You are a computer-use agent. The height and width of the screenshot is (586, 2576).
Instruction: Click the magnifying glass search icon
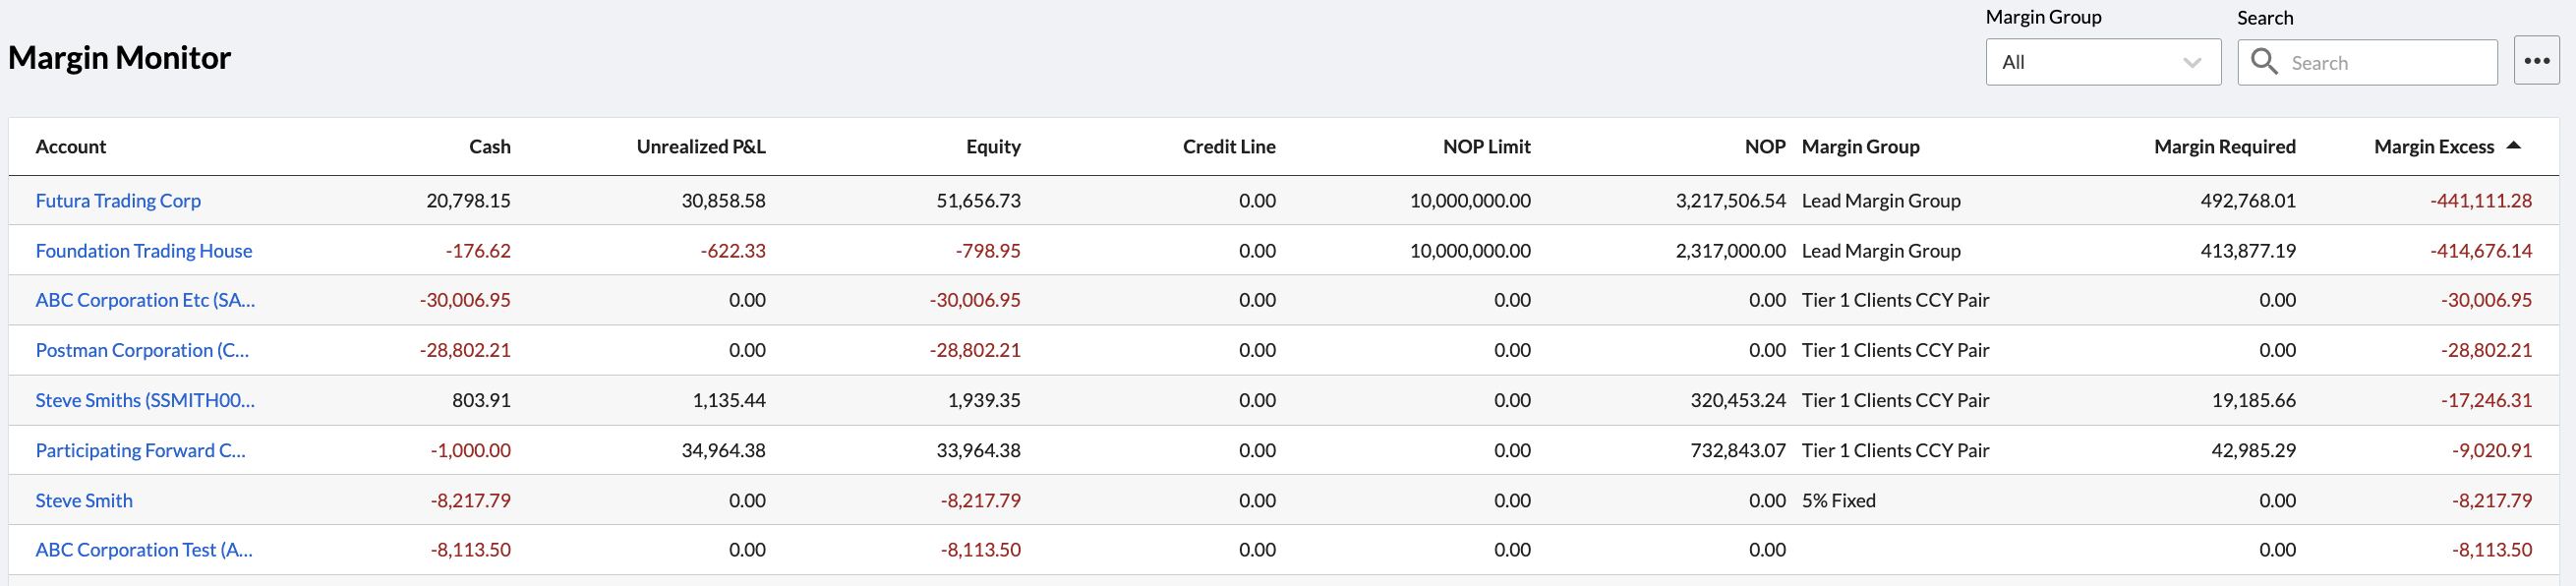pos(2263,62)
